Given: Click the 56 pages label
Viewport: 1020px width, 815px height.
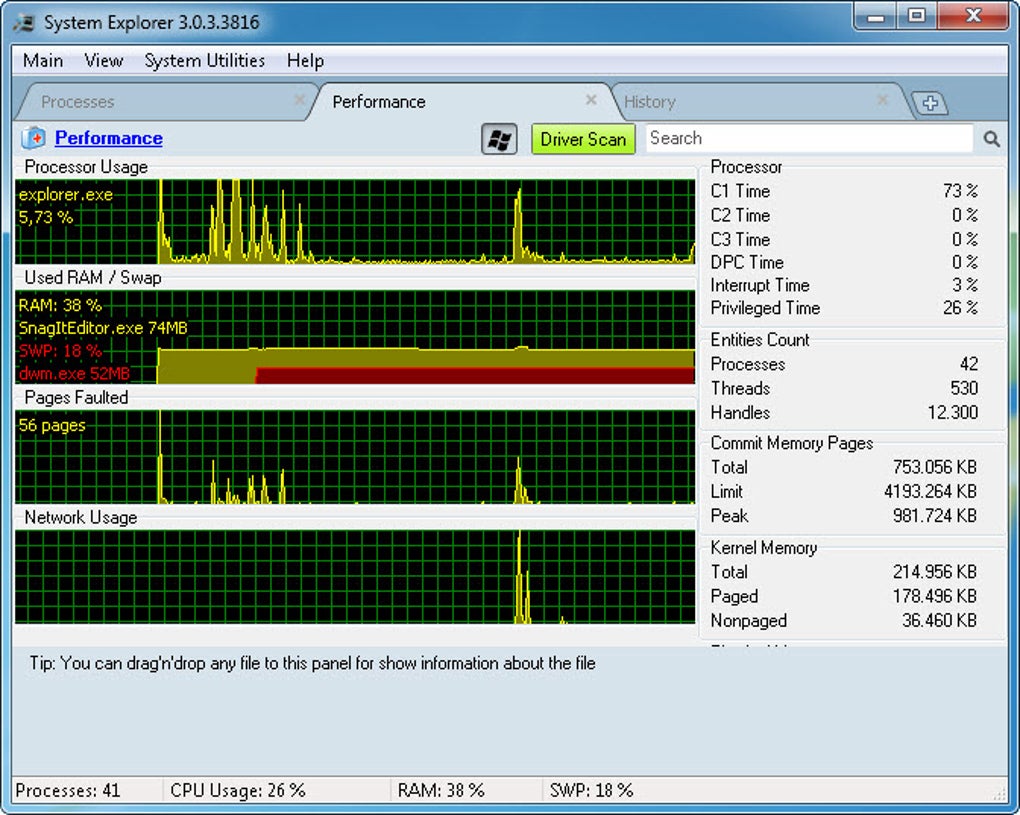Looking at the screenshot, I should [x=52, y=425].
